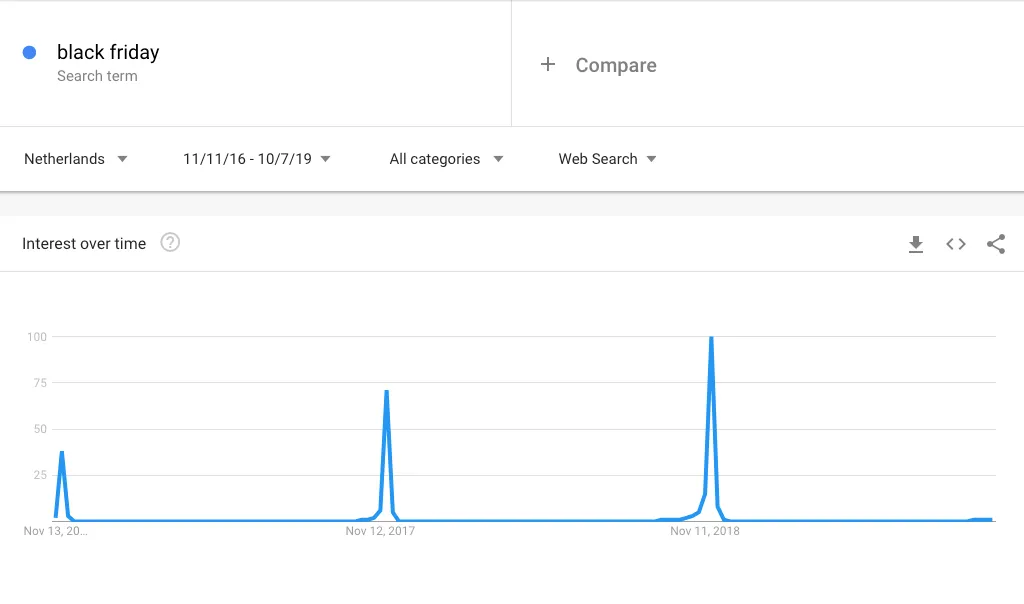This screenshot has height=604, width=1024.
Task: Expand the All categories dropdown
Action: tap(446, 159)
